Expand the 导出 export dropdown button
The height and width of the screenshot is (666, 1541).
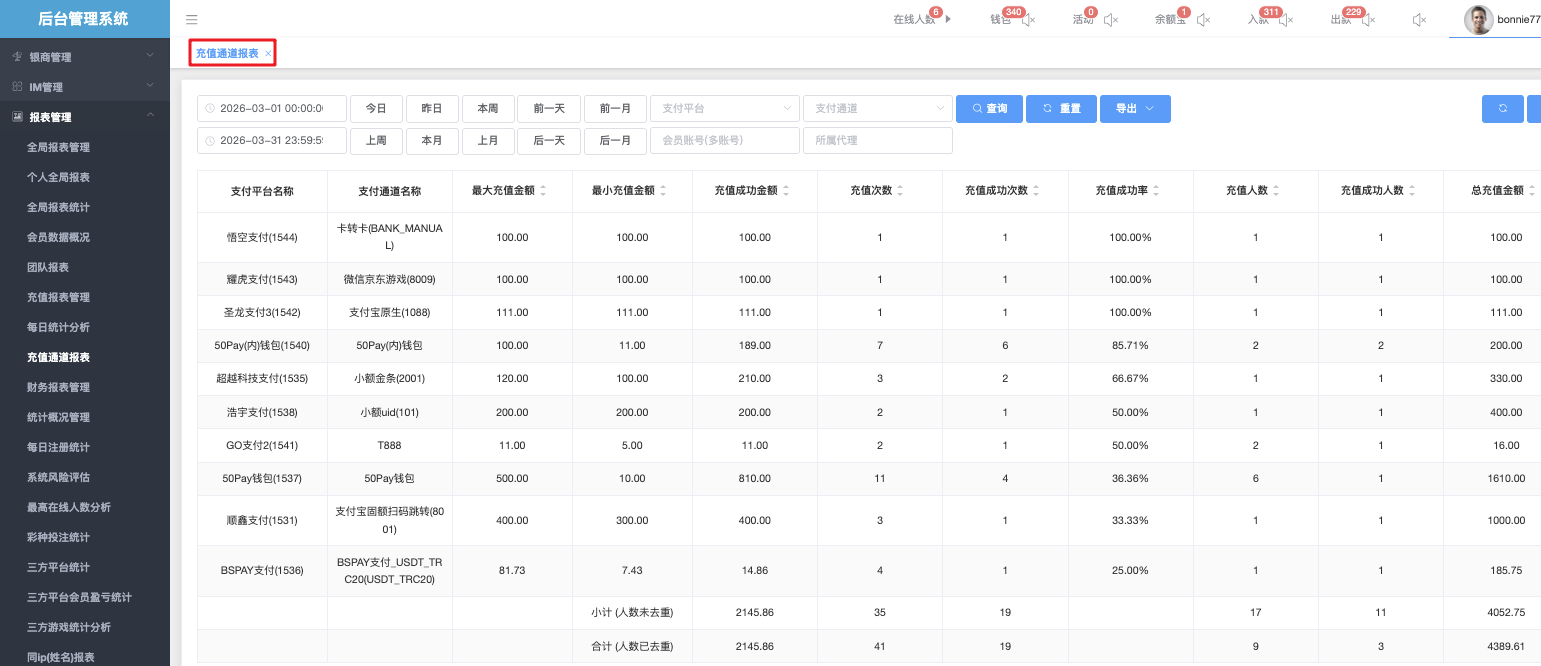[1135, 108]
